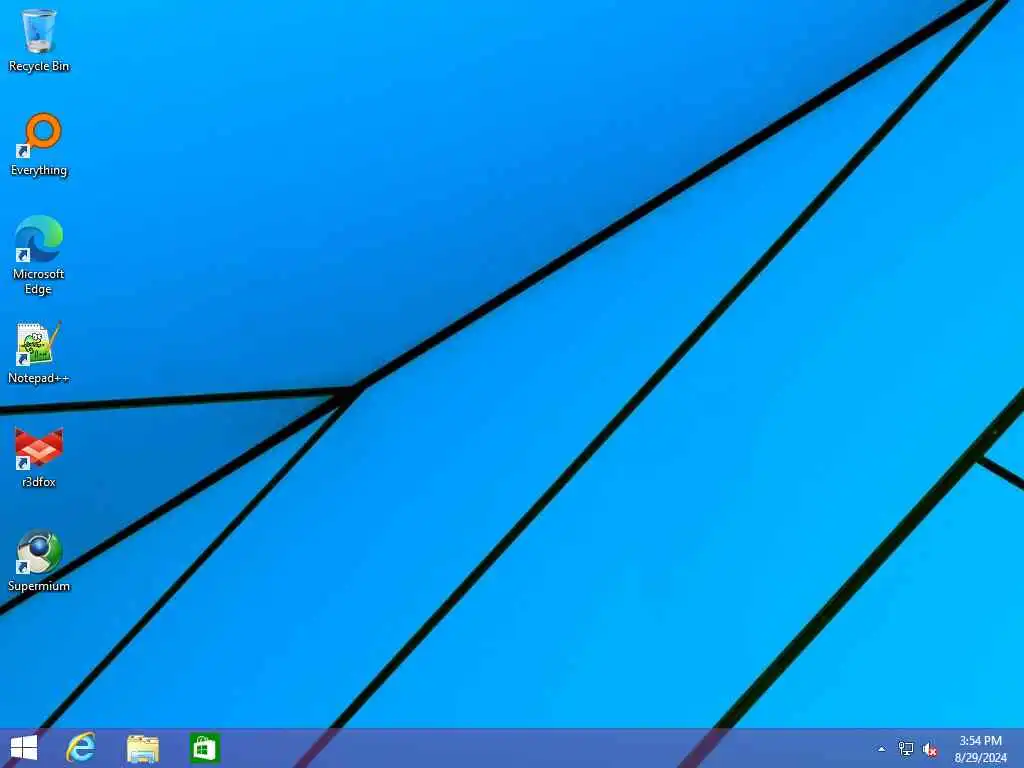Viewport: 1024px width, 768px height.
Task: Open the Windows Start button
Action: point(24,748)
